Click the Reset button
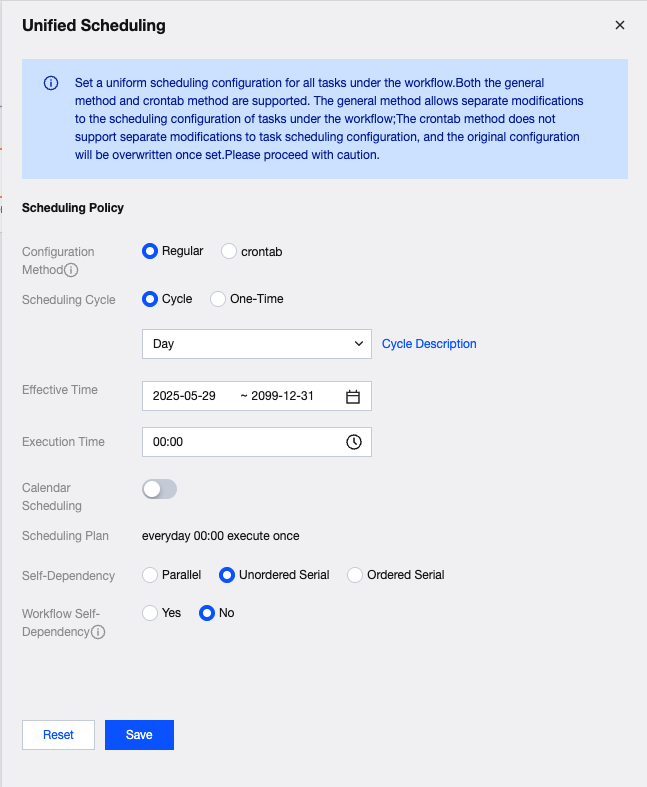This screenshot has width=647, height=787. [58, 735]
